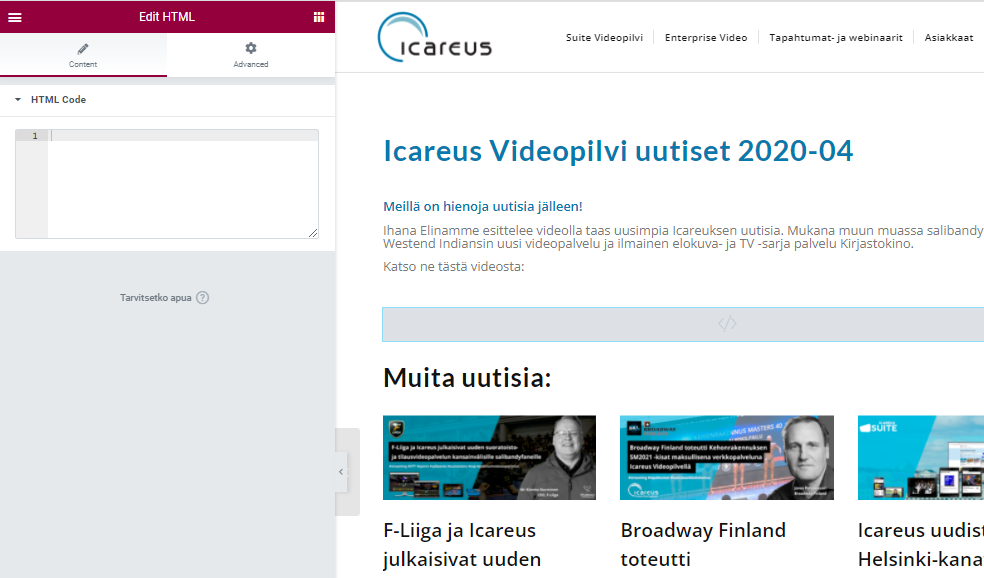Open the F-Liiga ja Icareus article thumbnail
This screenshot has height=578, width=984.
tap(489, 458)
